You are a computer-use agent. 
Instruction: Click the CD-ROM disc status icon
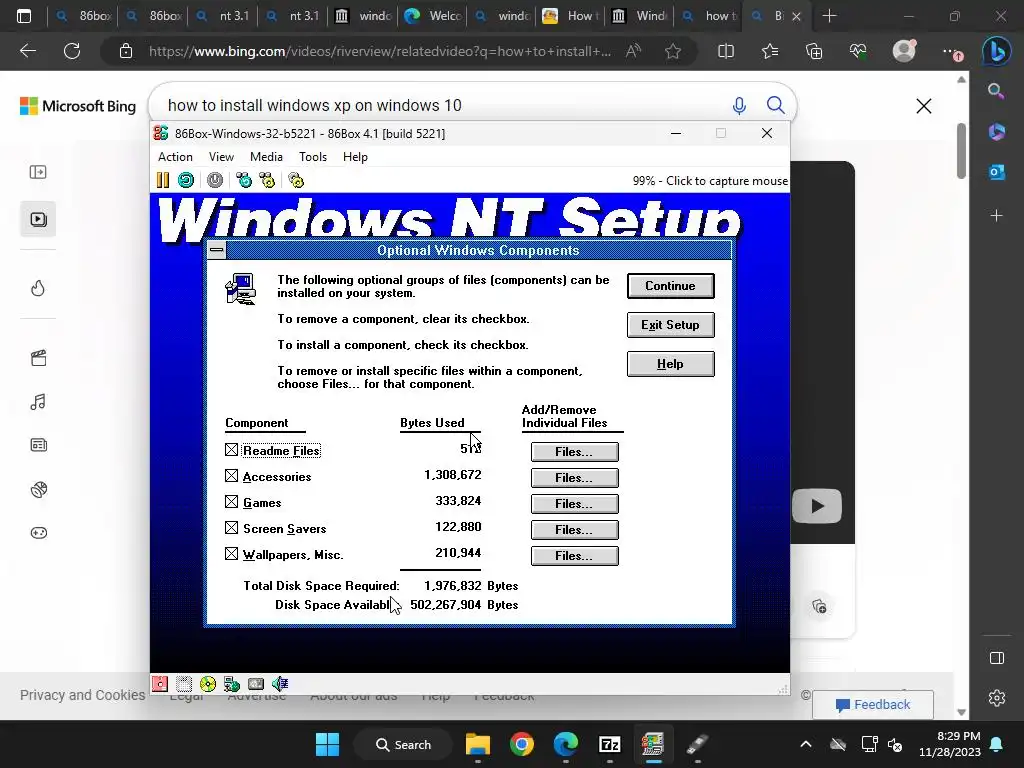(208, 684)
